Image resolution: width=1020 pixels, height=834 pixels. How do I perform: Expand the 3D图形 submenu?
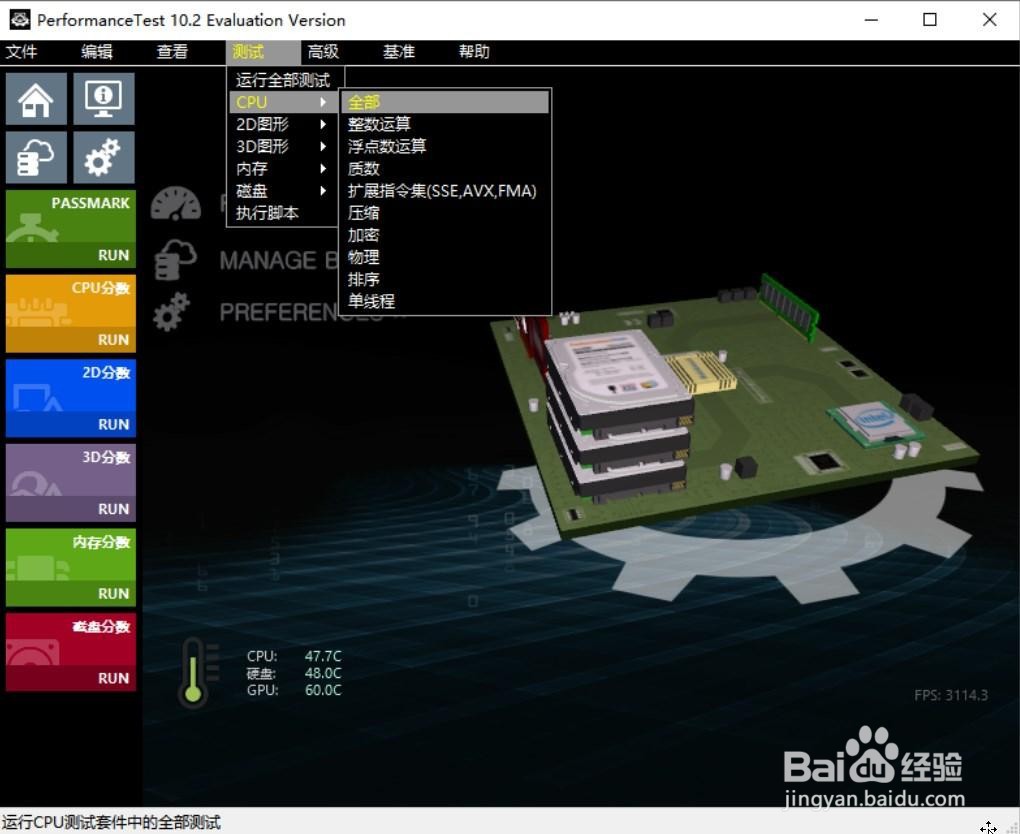283,146
